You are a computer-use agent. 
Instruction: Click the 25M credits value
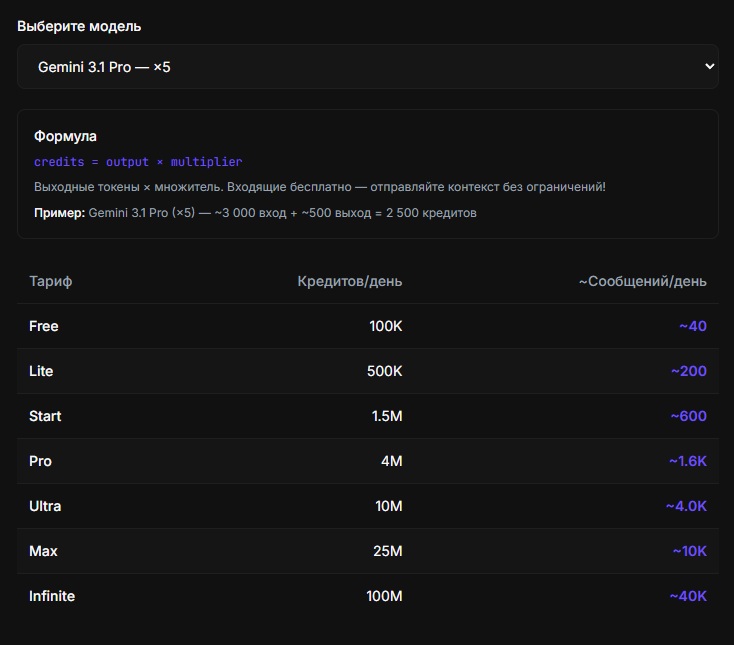(x=388, y=551)
